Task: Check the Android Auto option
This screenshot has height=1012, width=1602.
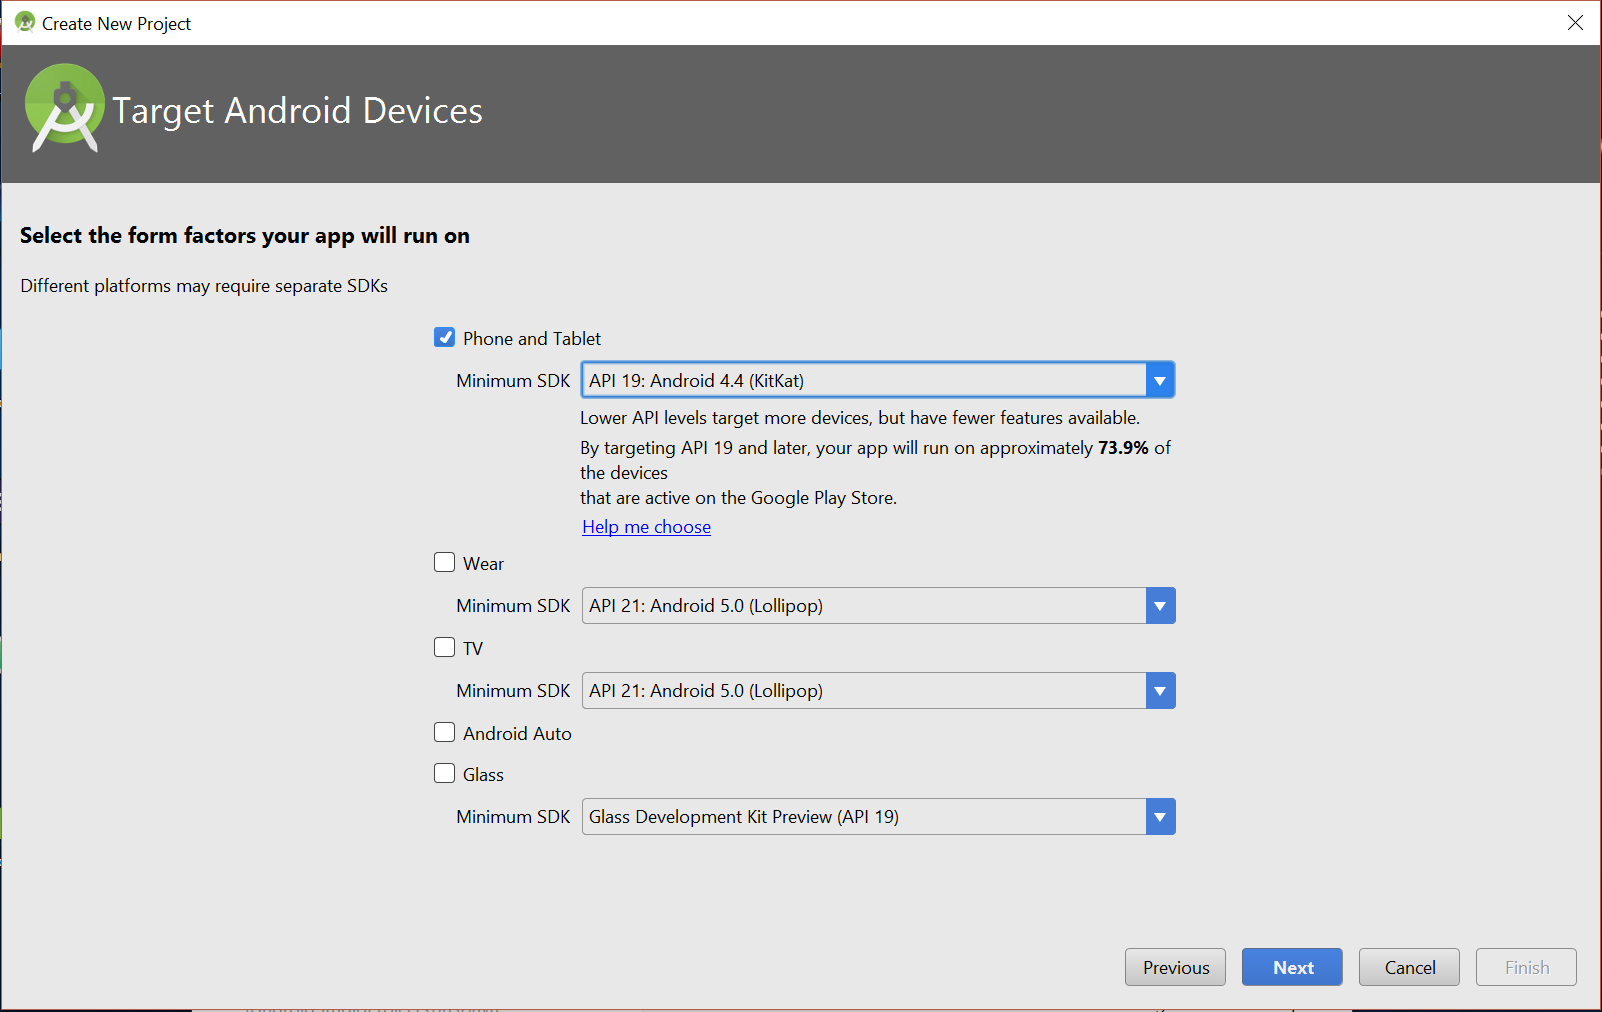Action: pos(444,732)
